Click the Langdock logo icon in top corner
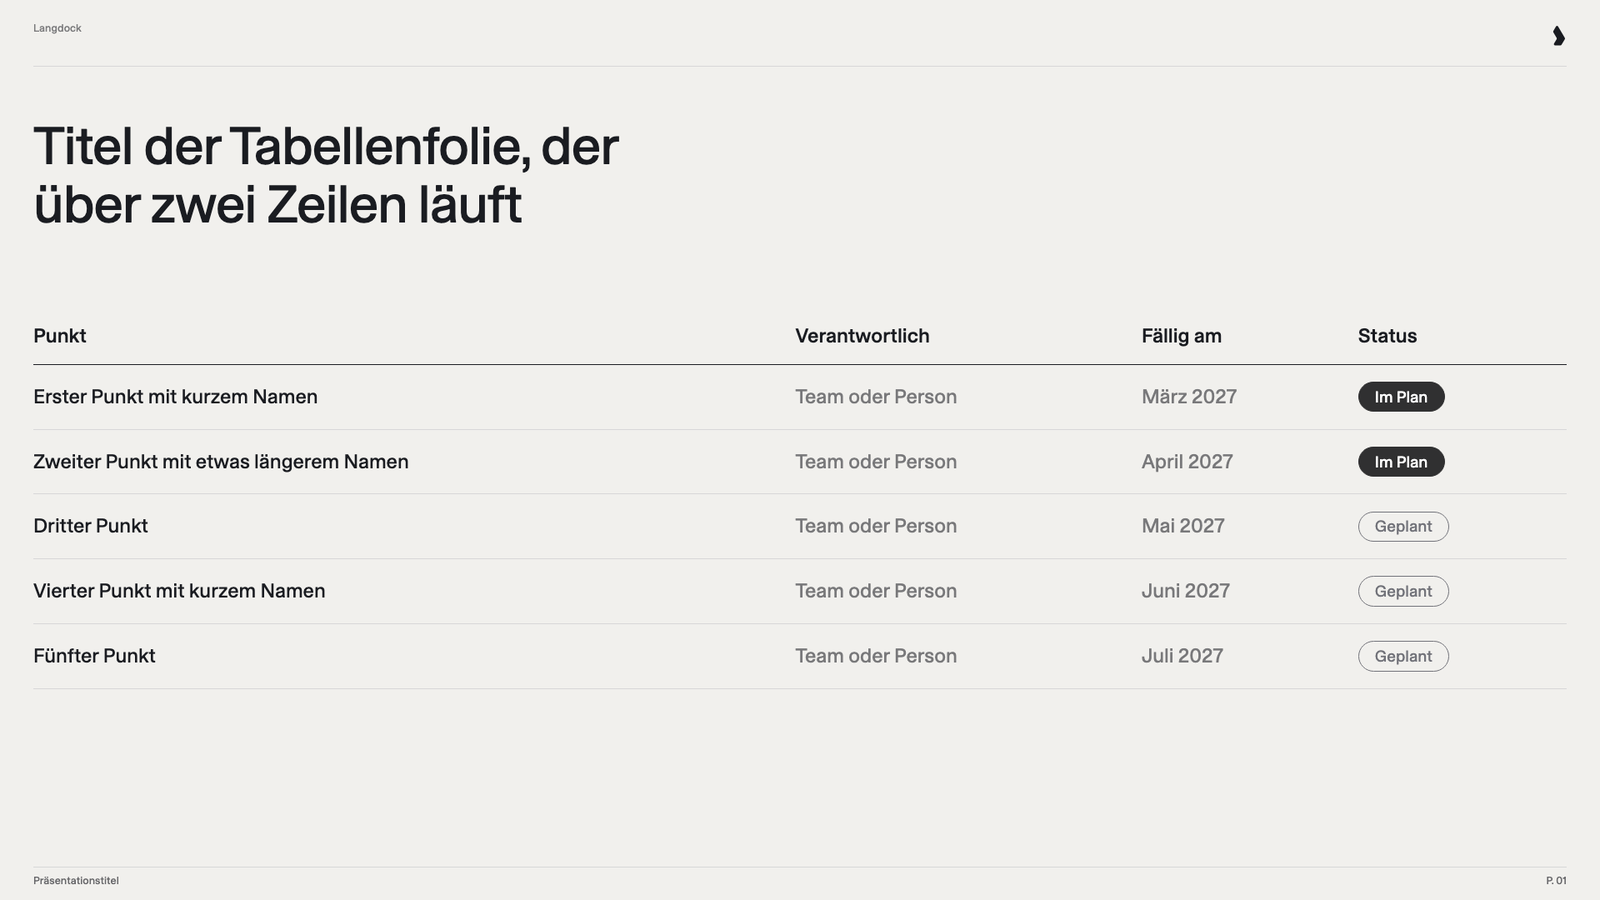This screenshot has height=900, width=1600. click(1558, 36)
